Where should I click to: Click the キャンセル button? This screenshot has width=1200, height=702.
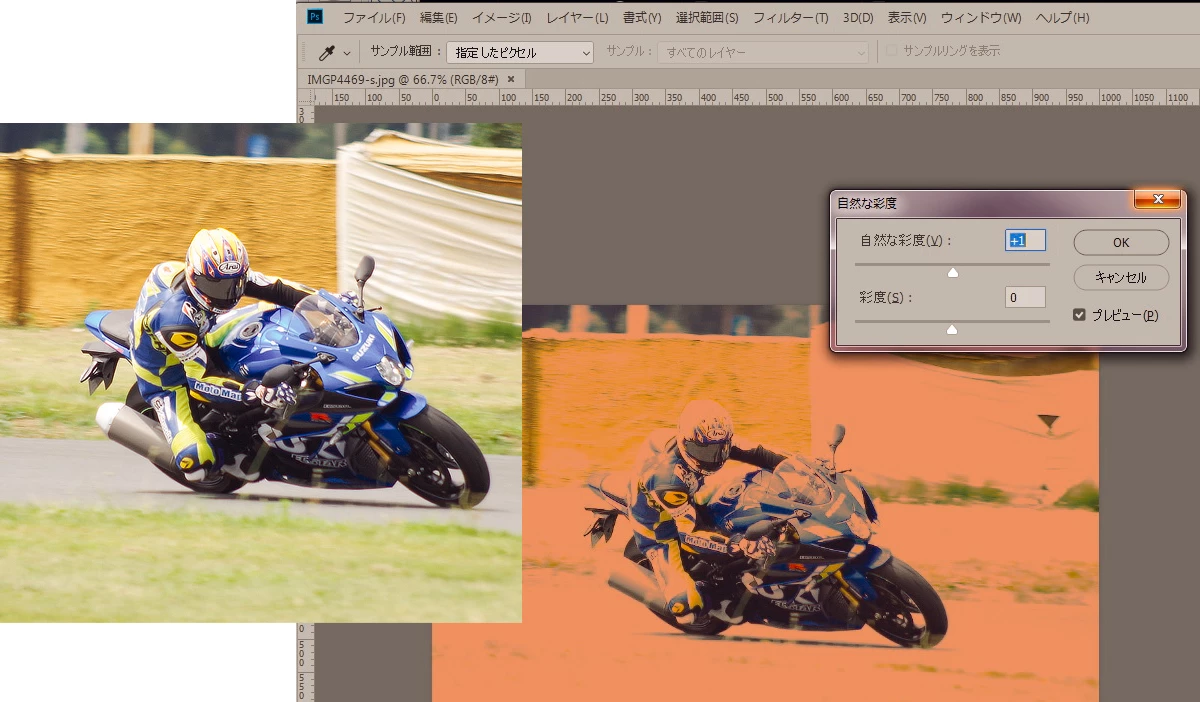[x=1121, y=277]
